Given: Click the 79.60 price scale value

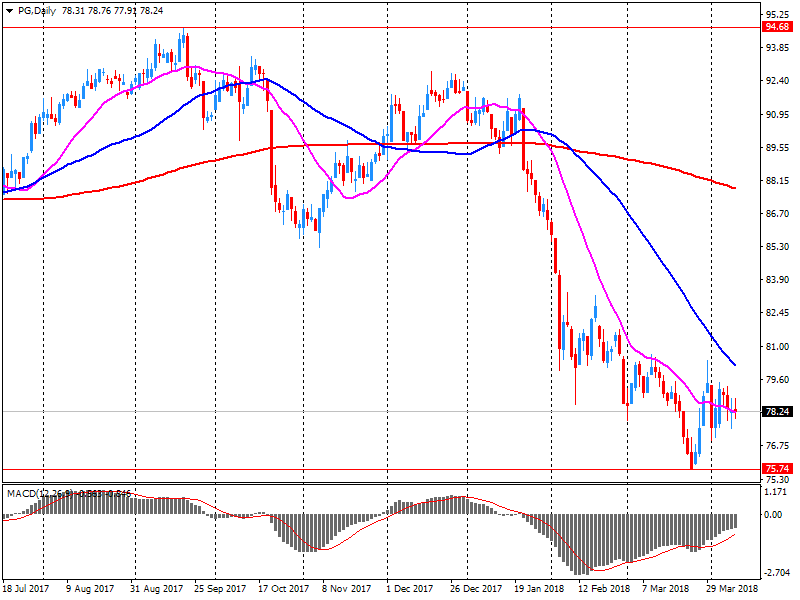Looking at the screenshot, I should 778,380.
